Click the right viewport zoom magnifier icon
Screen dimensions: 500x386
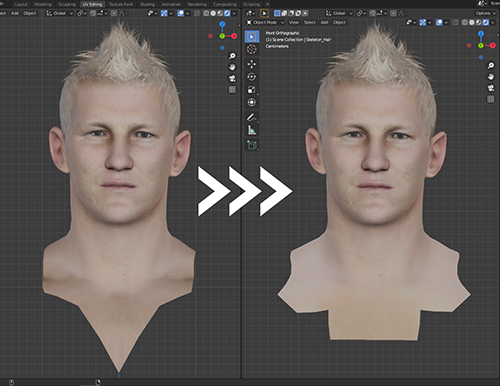(491, 66)
